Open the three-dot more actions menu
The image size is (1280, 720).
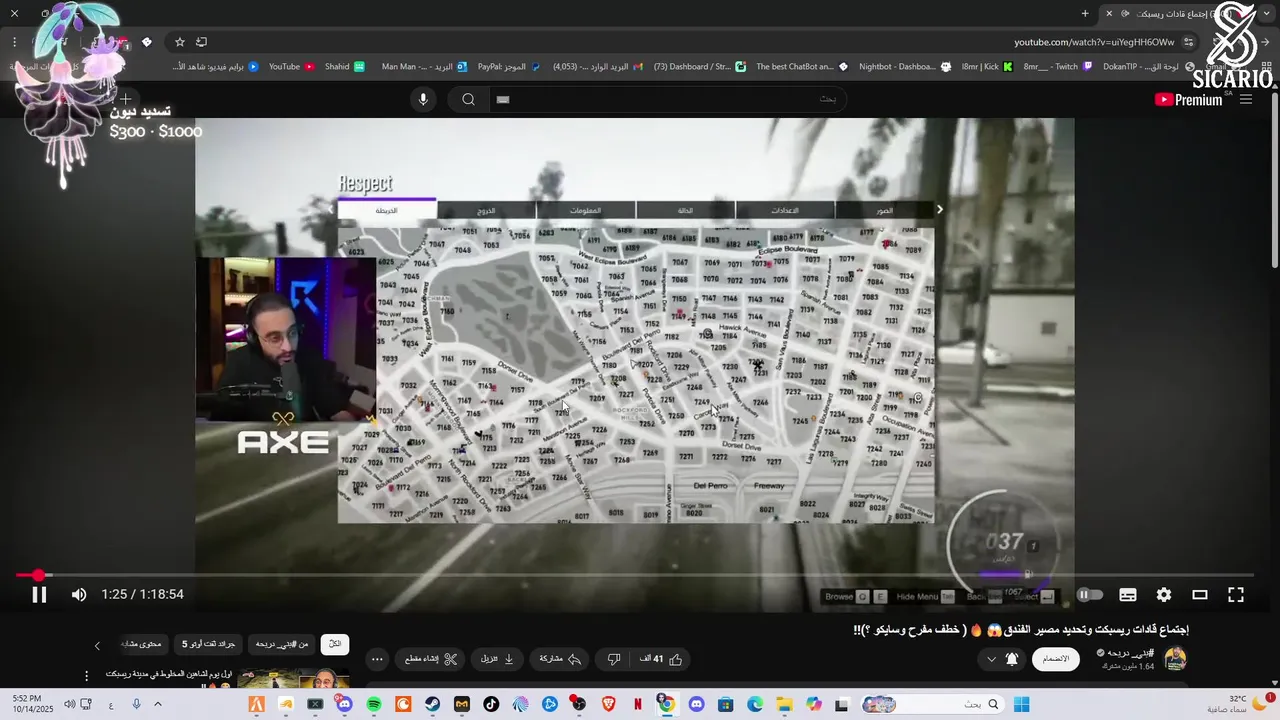pyautogui.click(x=377, y=659)
